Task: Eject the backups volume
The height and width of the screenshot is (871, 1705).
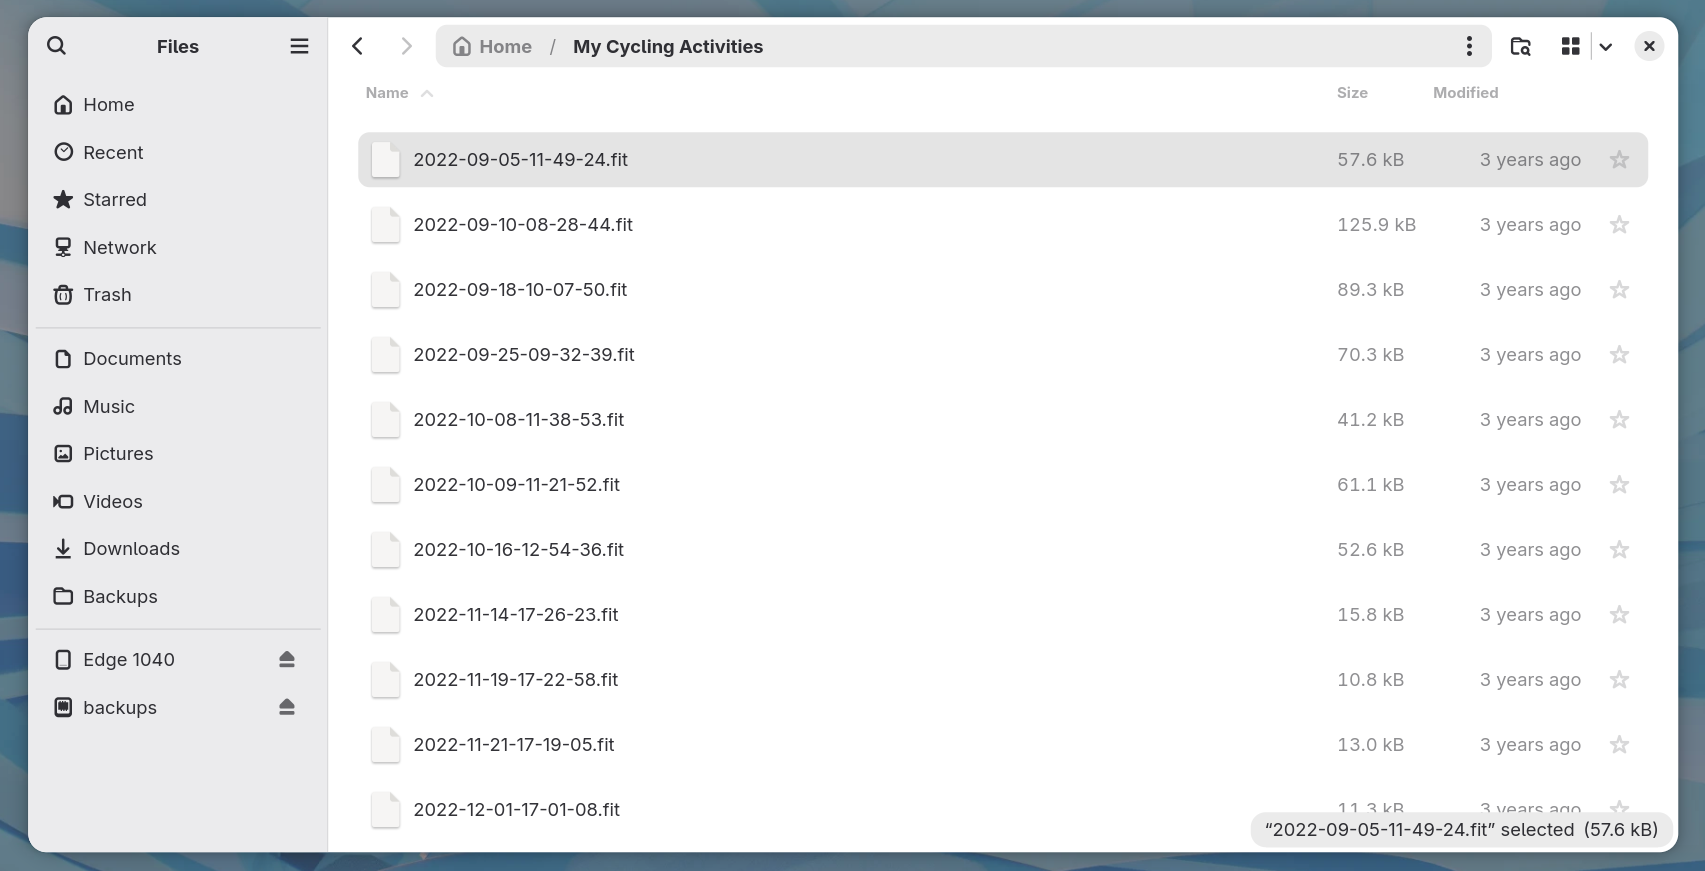Action: tap(287, 707)
